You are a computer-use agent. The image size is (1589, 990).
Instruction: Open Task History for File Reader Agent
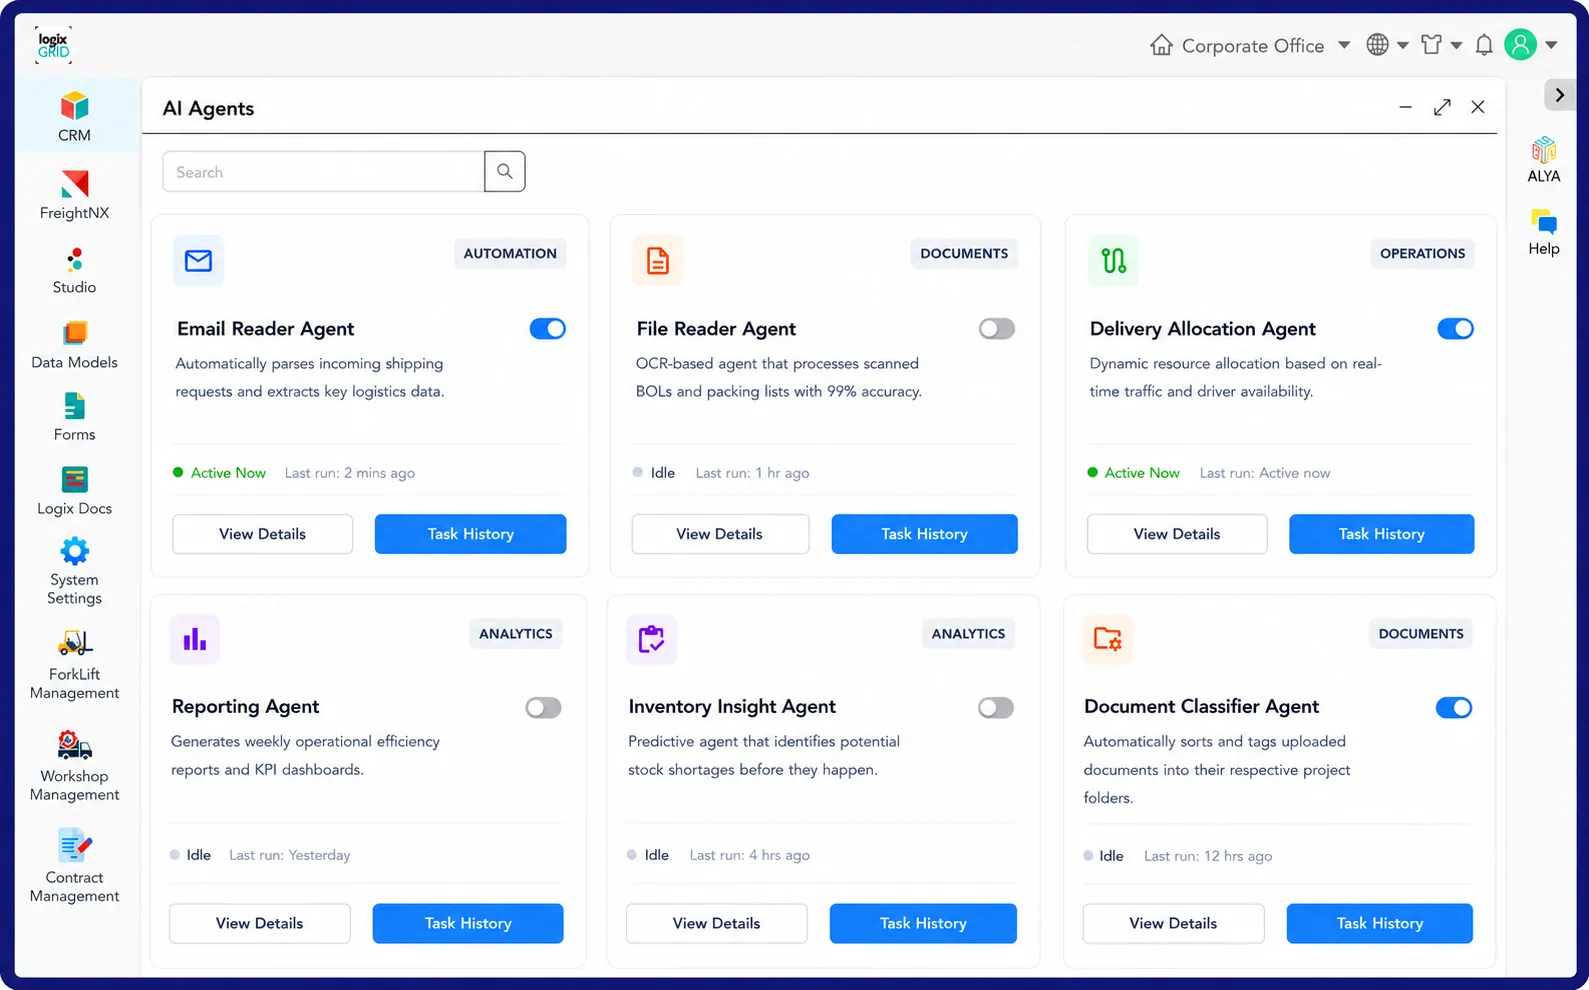coord(925,534)
